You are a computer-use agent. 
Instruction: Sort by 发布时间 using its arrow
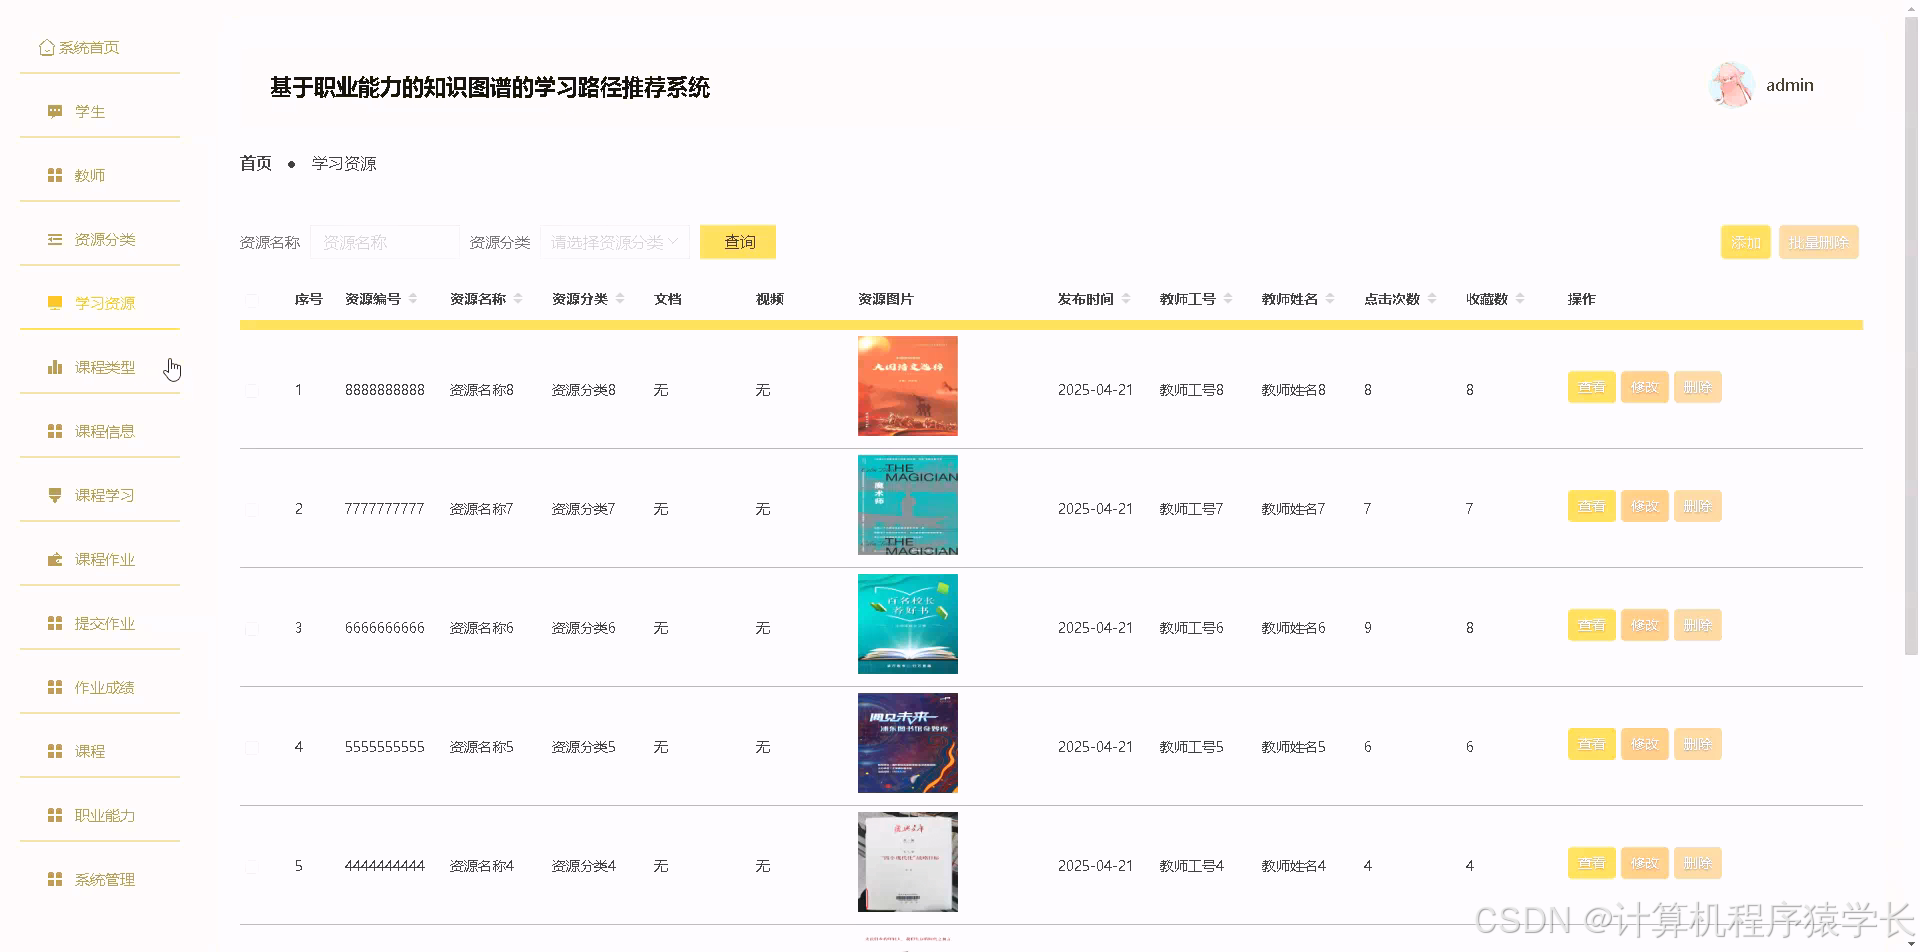pyautogui.click(x=1127, y=298)
